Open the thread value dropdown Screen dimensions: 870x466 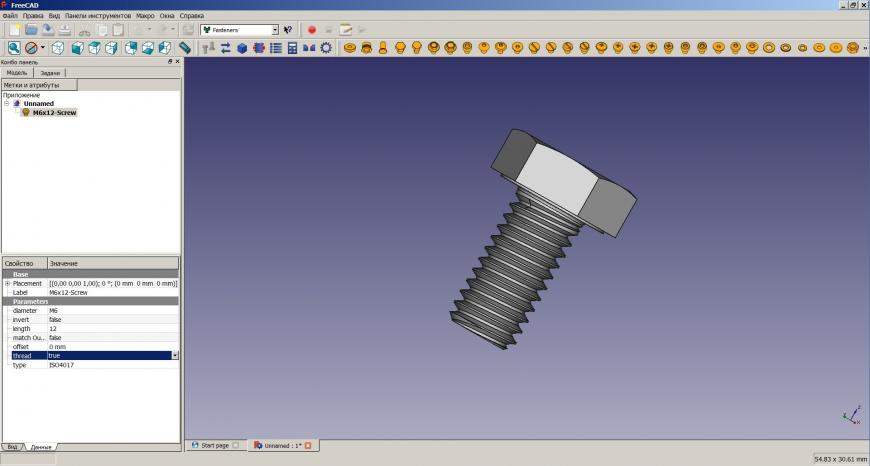point(175,355)
